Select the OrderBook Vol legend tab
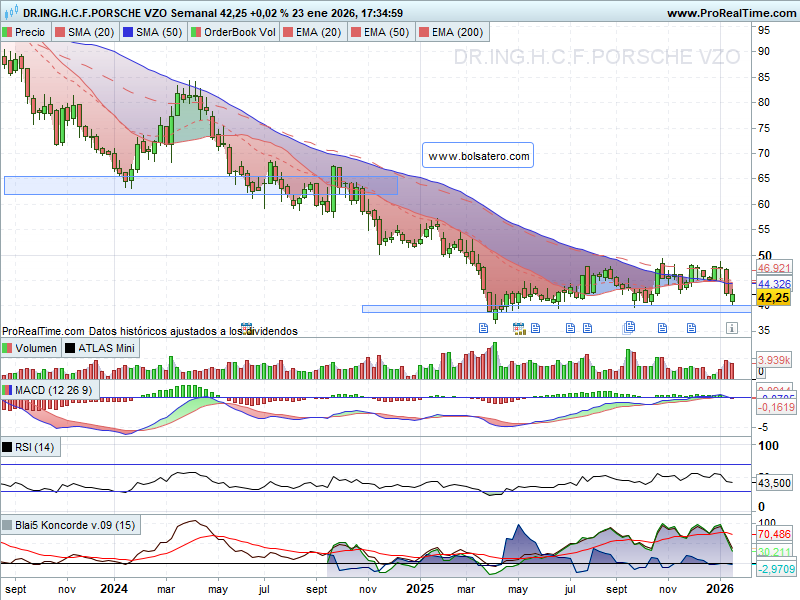 coord(234,32)
